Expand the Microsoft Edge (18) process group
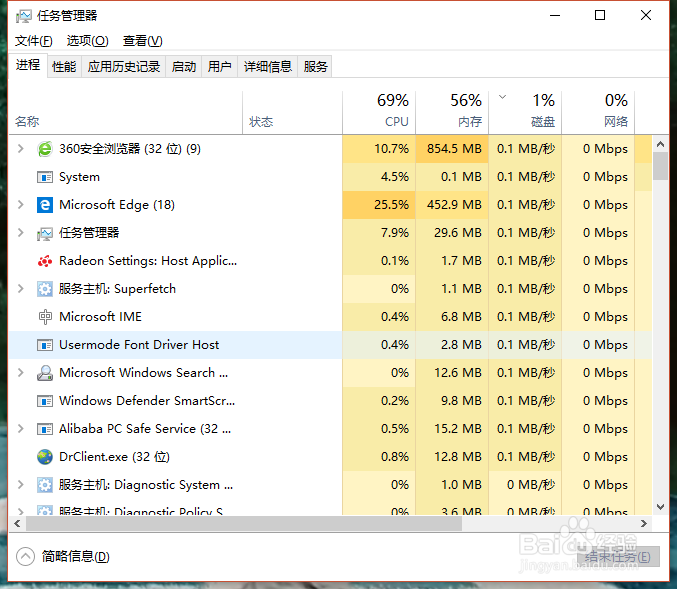The height and width of the screenshot is (589, 677). (x=20, y=205)
